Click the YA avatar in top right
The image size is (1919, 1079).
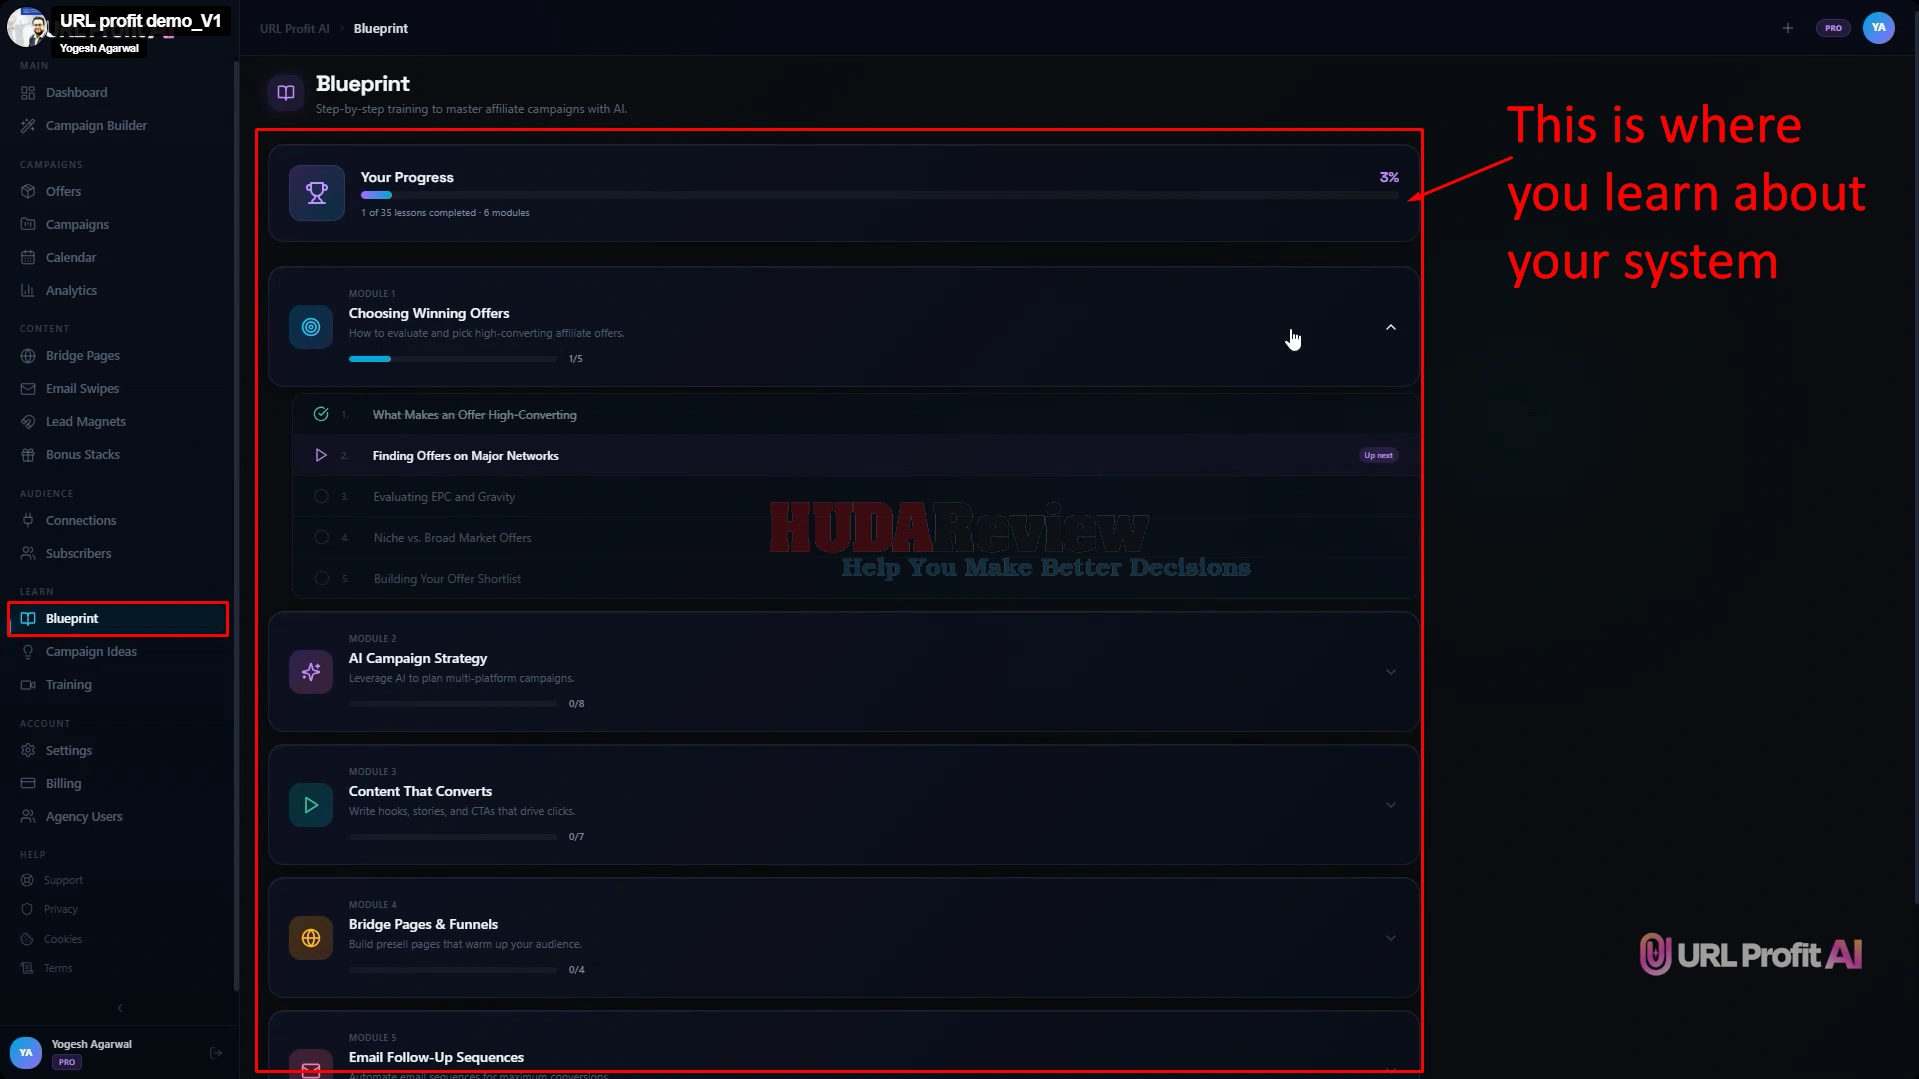tap(1878, 28)
